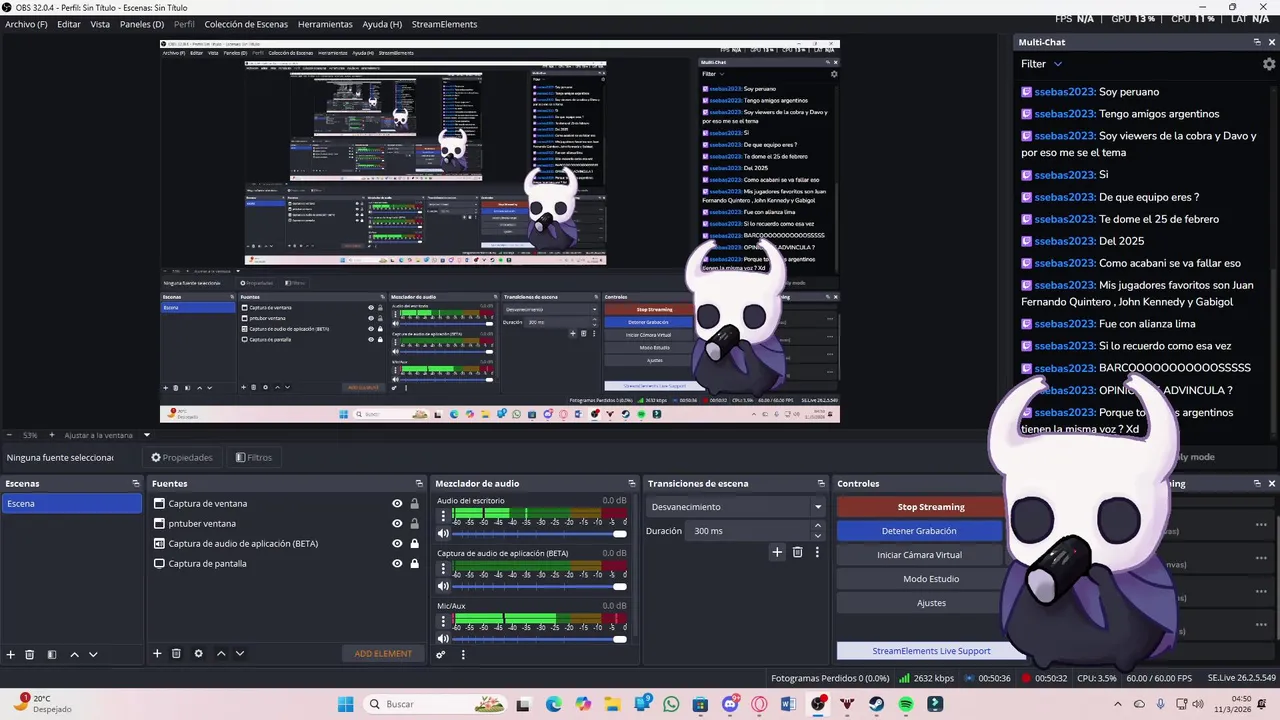Add a new source in Fuentes panel

157,654
